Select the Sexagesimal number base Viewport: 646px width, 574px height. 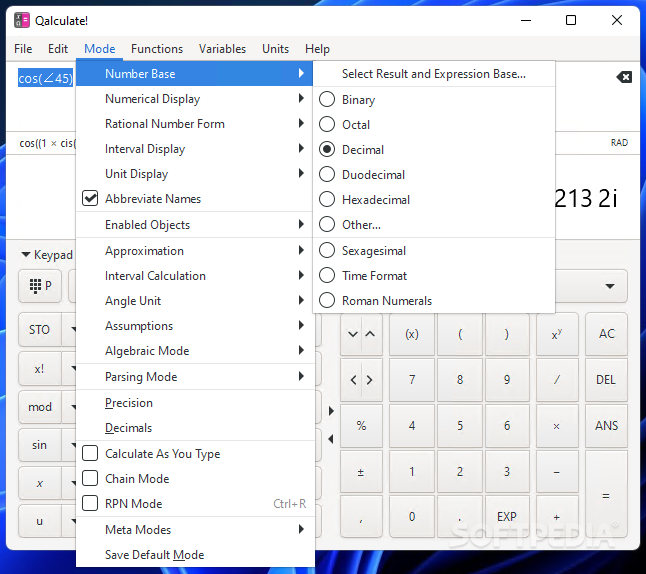coord(434,251)
